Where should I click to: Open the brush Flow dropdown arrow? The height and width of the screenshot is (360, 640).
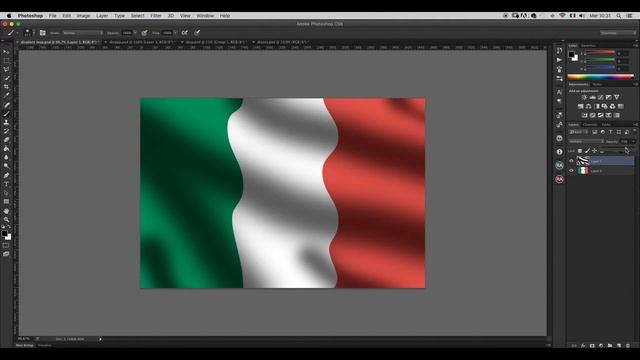point(175,33)
